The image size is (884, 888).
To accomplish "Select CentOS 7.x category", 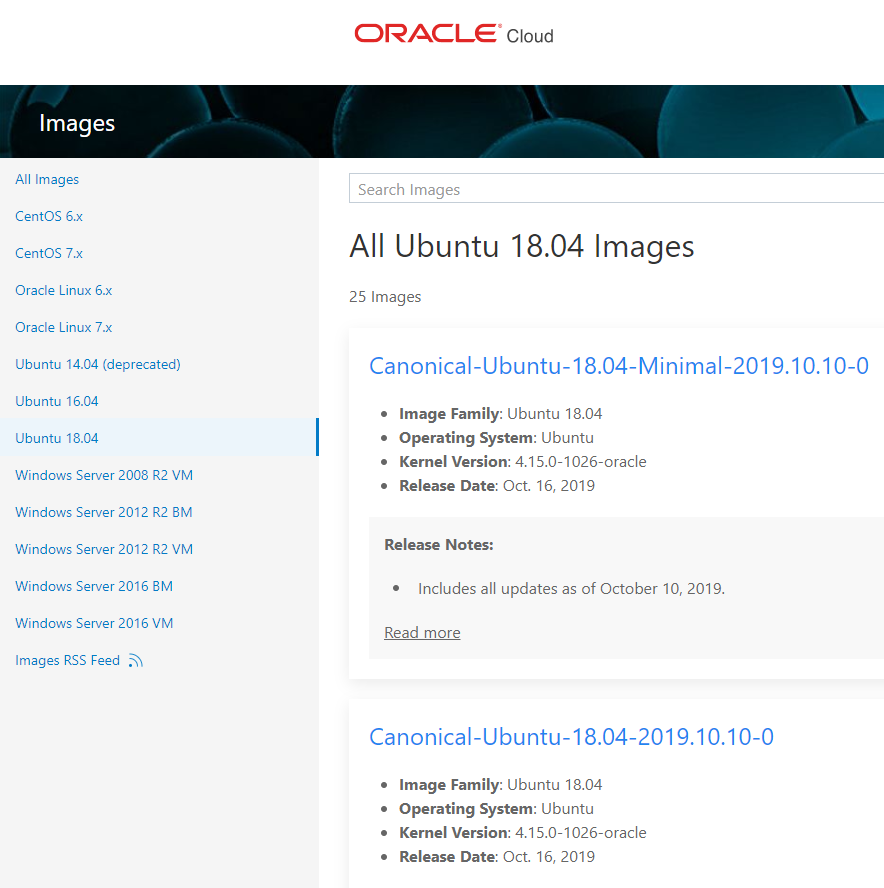I will click(49, 253).
